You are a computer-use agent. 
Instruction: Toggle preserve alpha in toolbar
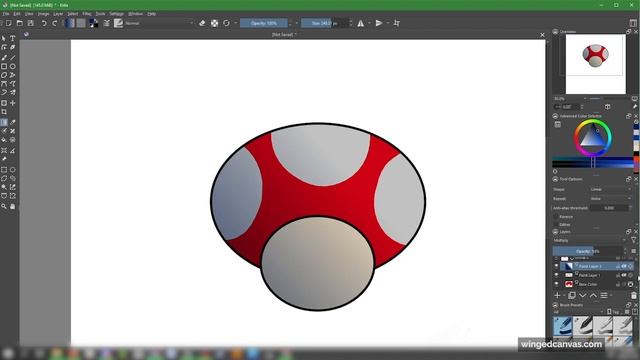[214, 23]
